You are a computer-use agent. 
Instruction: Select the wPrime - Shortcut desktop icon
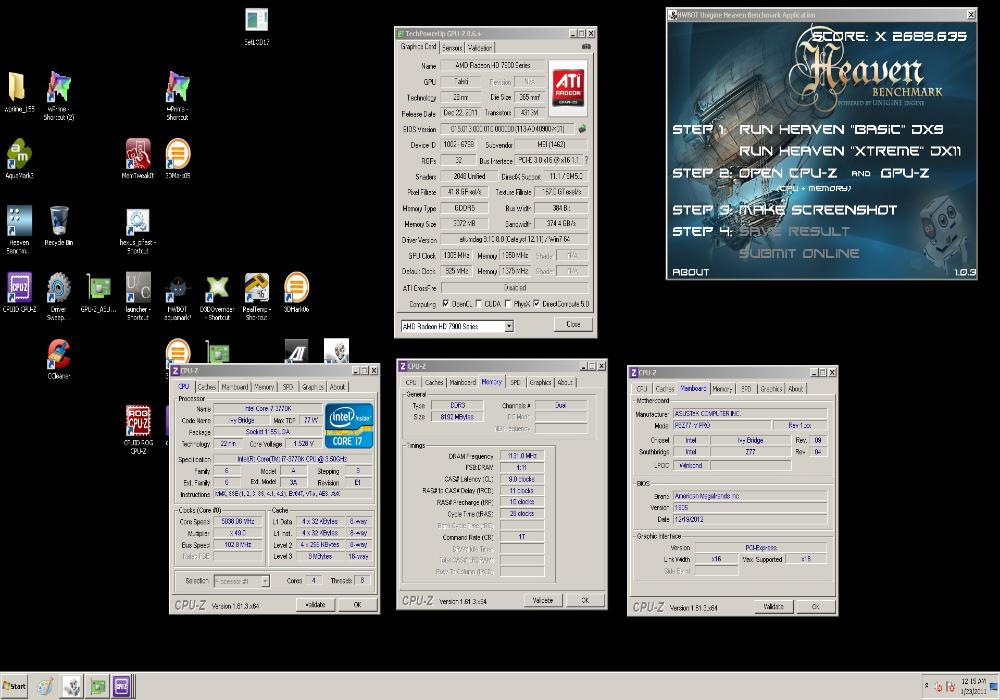click(177, 96)
